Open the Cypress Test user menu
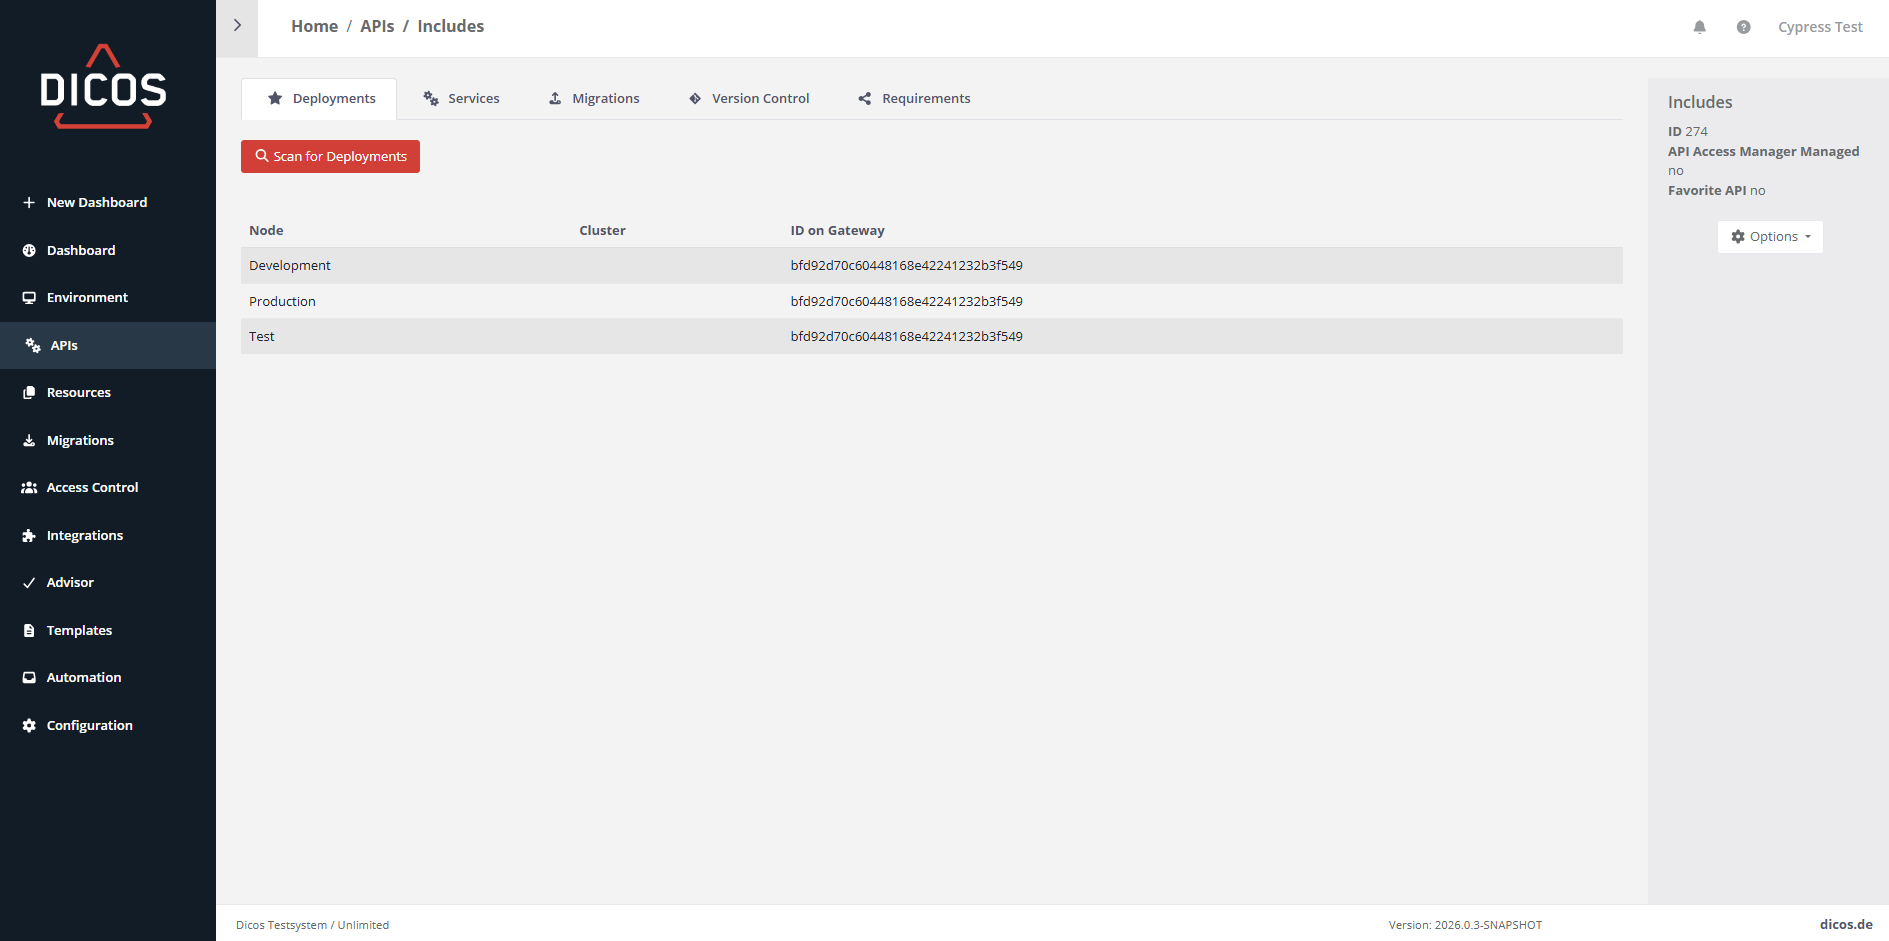 click(x=1820, y=27)
